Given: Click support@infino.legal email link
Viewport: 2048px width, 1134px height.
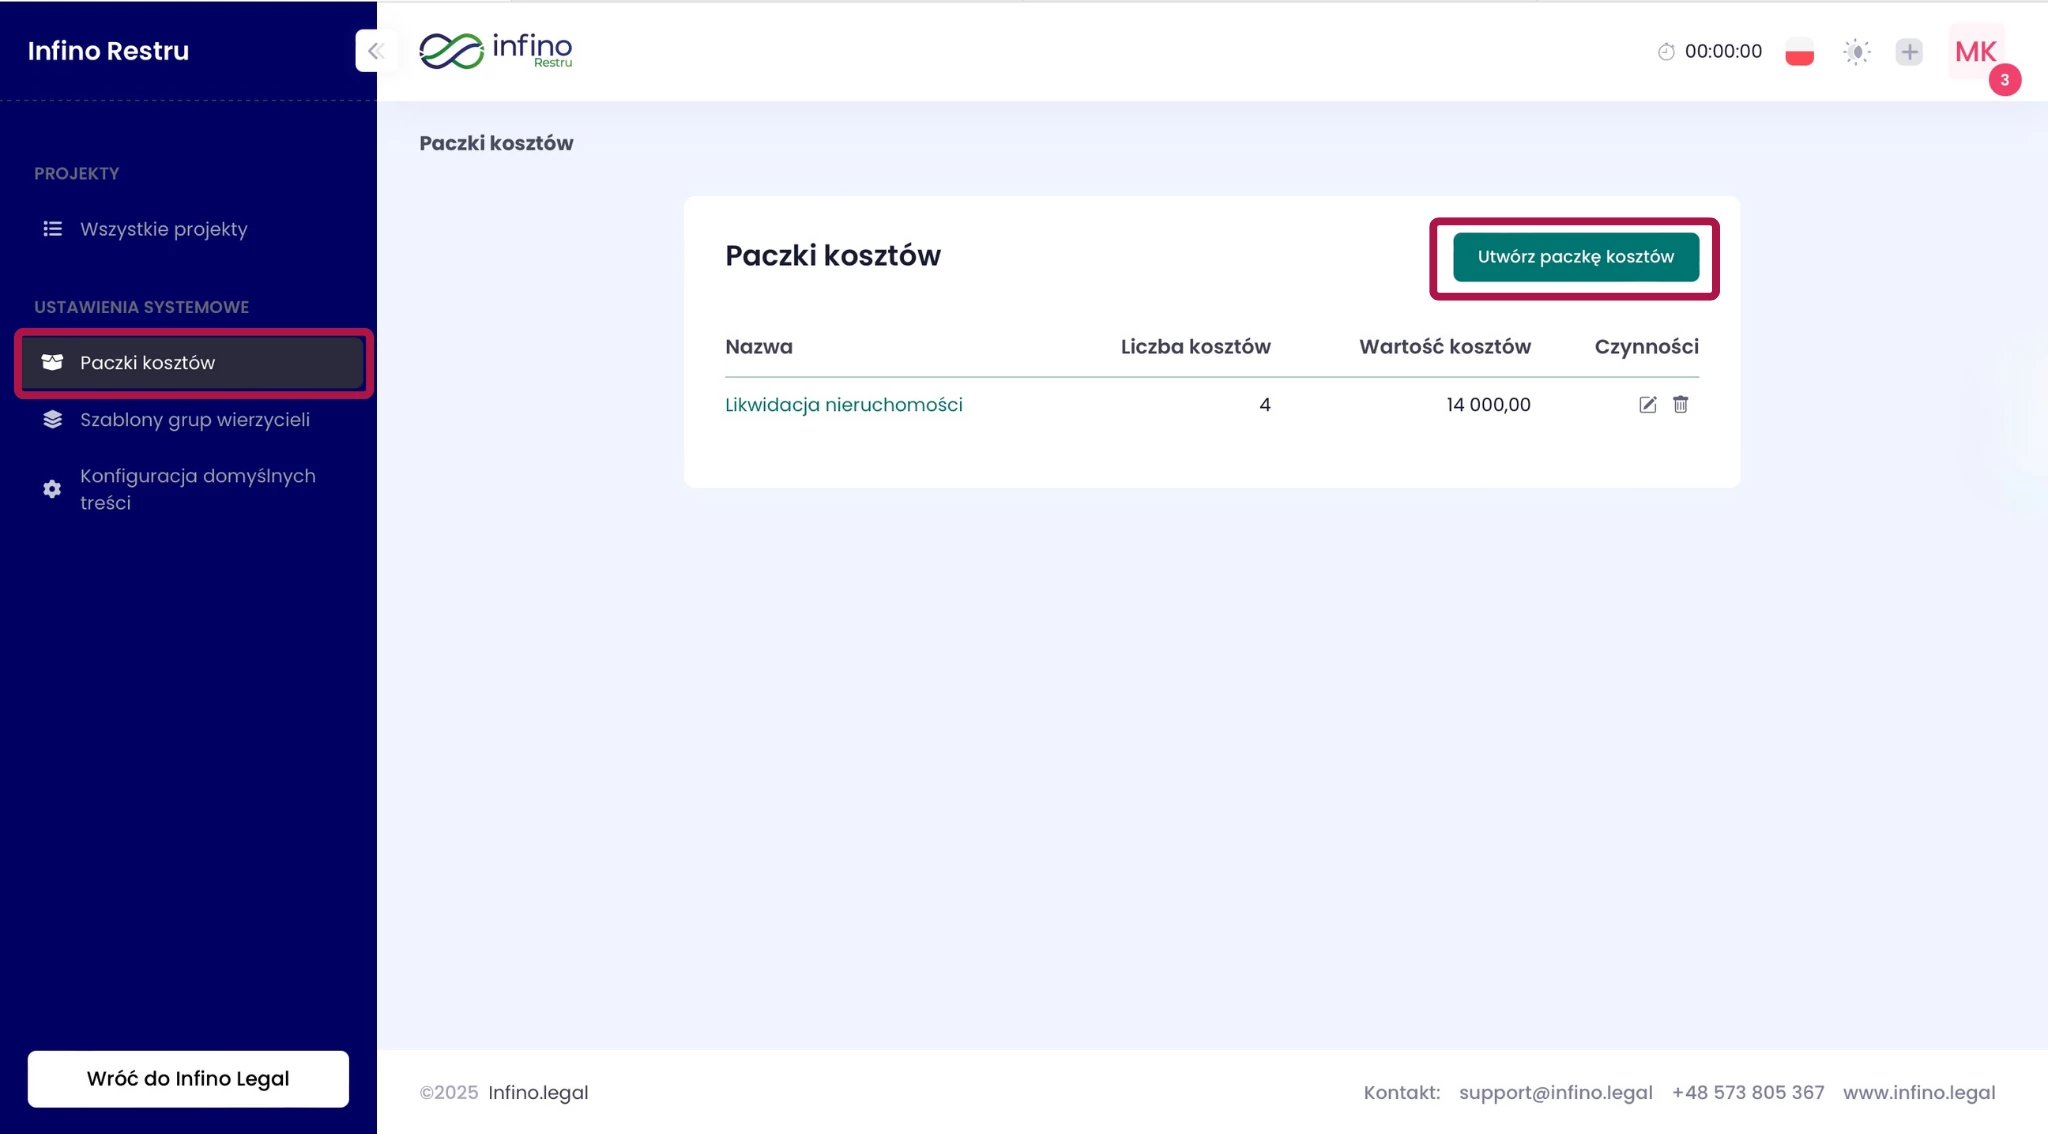Looking at the screenshot, I should 1555,1093.
